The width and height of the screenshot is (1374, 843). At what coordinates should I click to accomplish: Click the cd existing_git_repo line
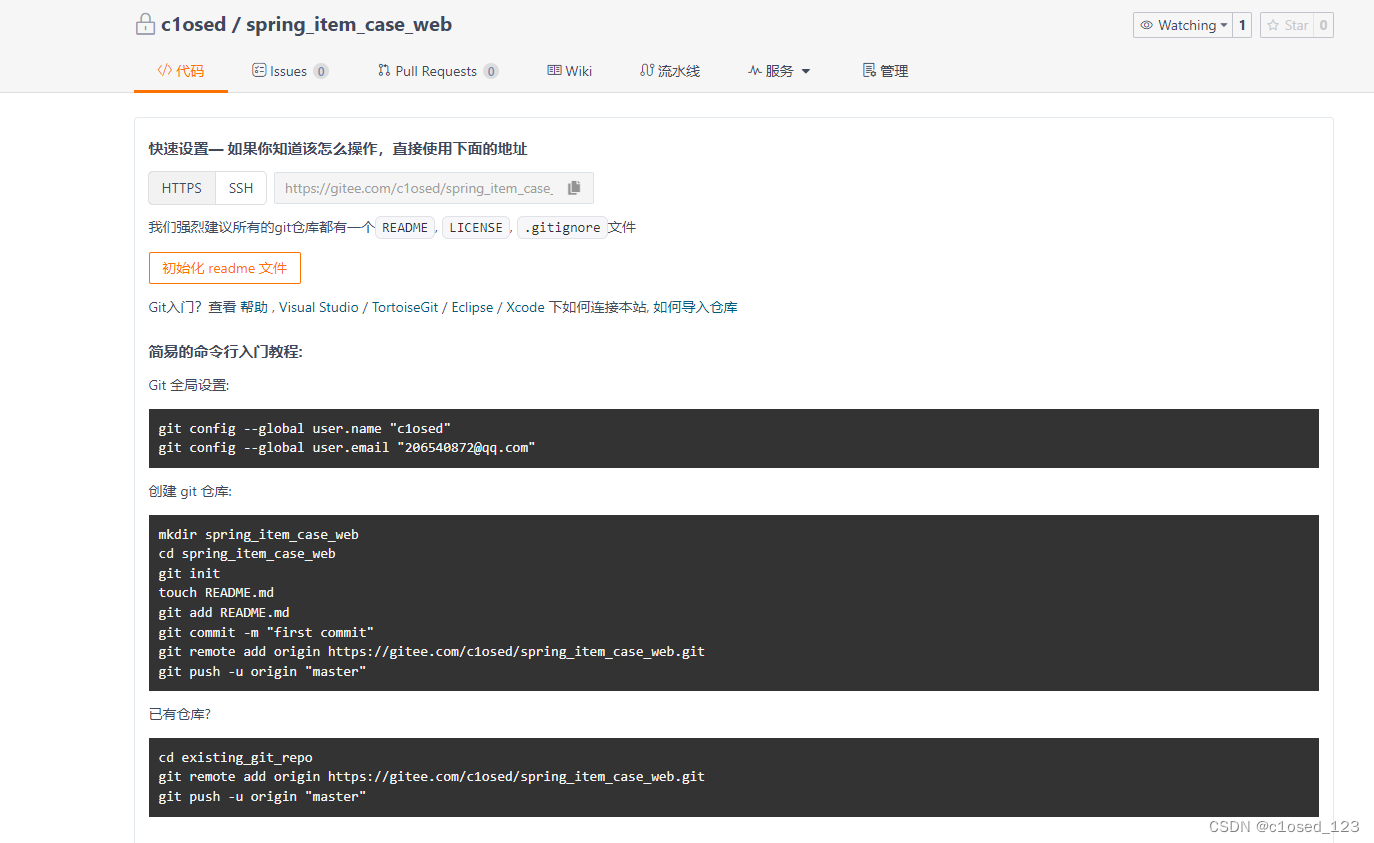235,758
